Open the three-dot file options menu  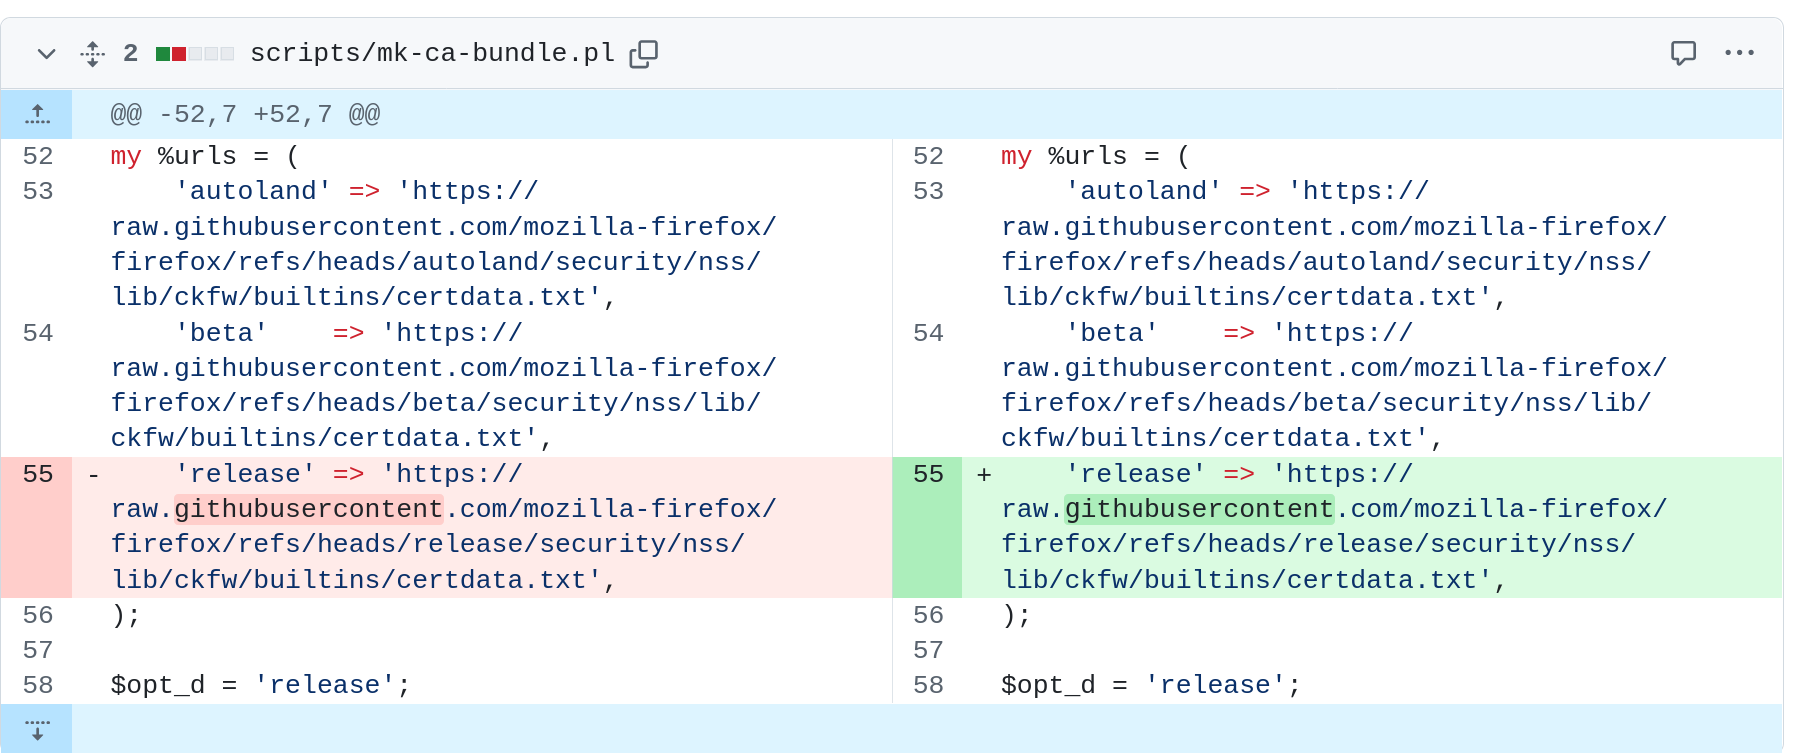1739,53
